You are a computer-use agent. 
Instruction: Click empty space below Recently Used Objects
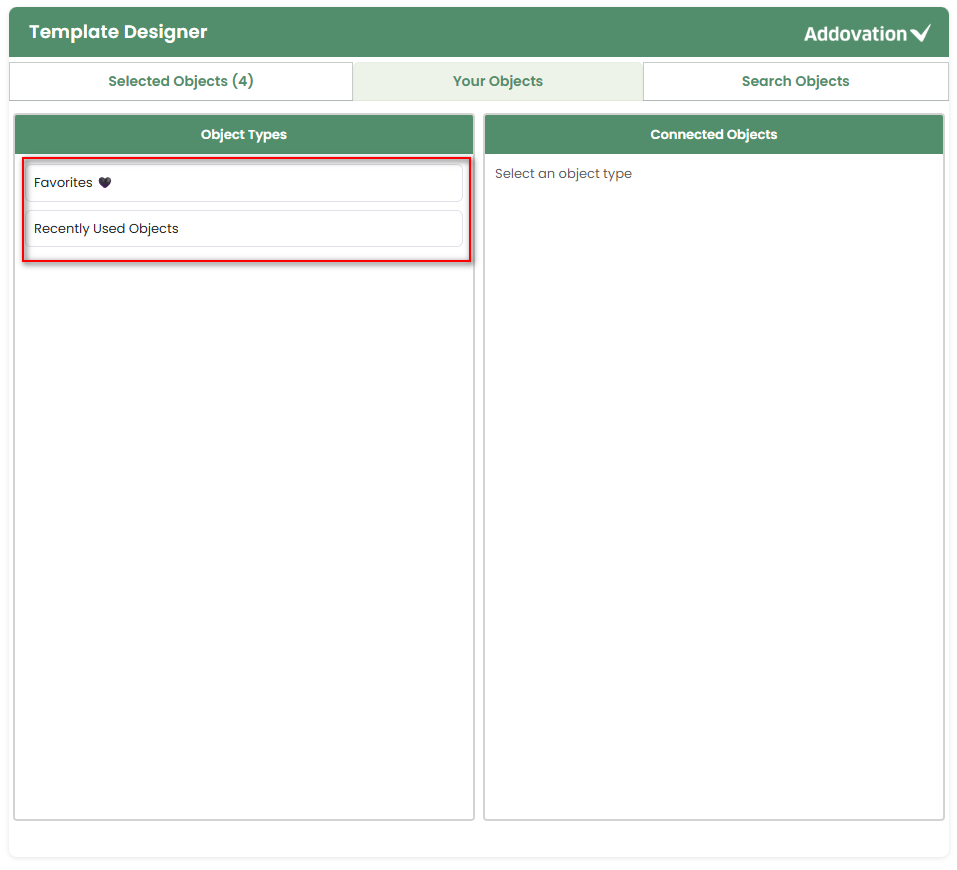243,500
